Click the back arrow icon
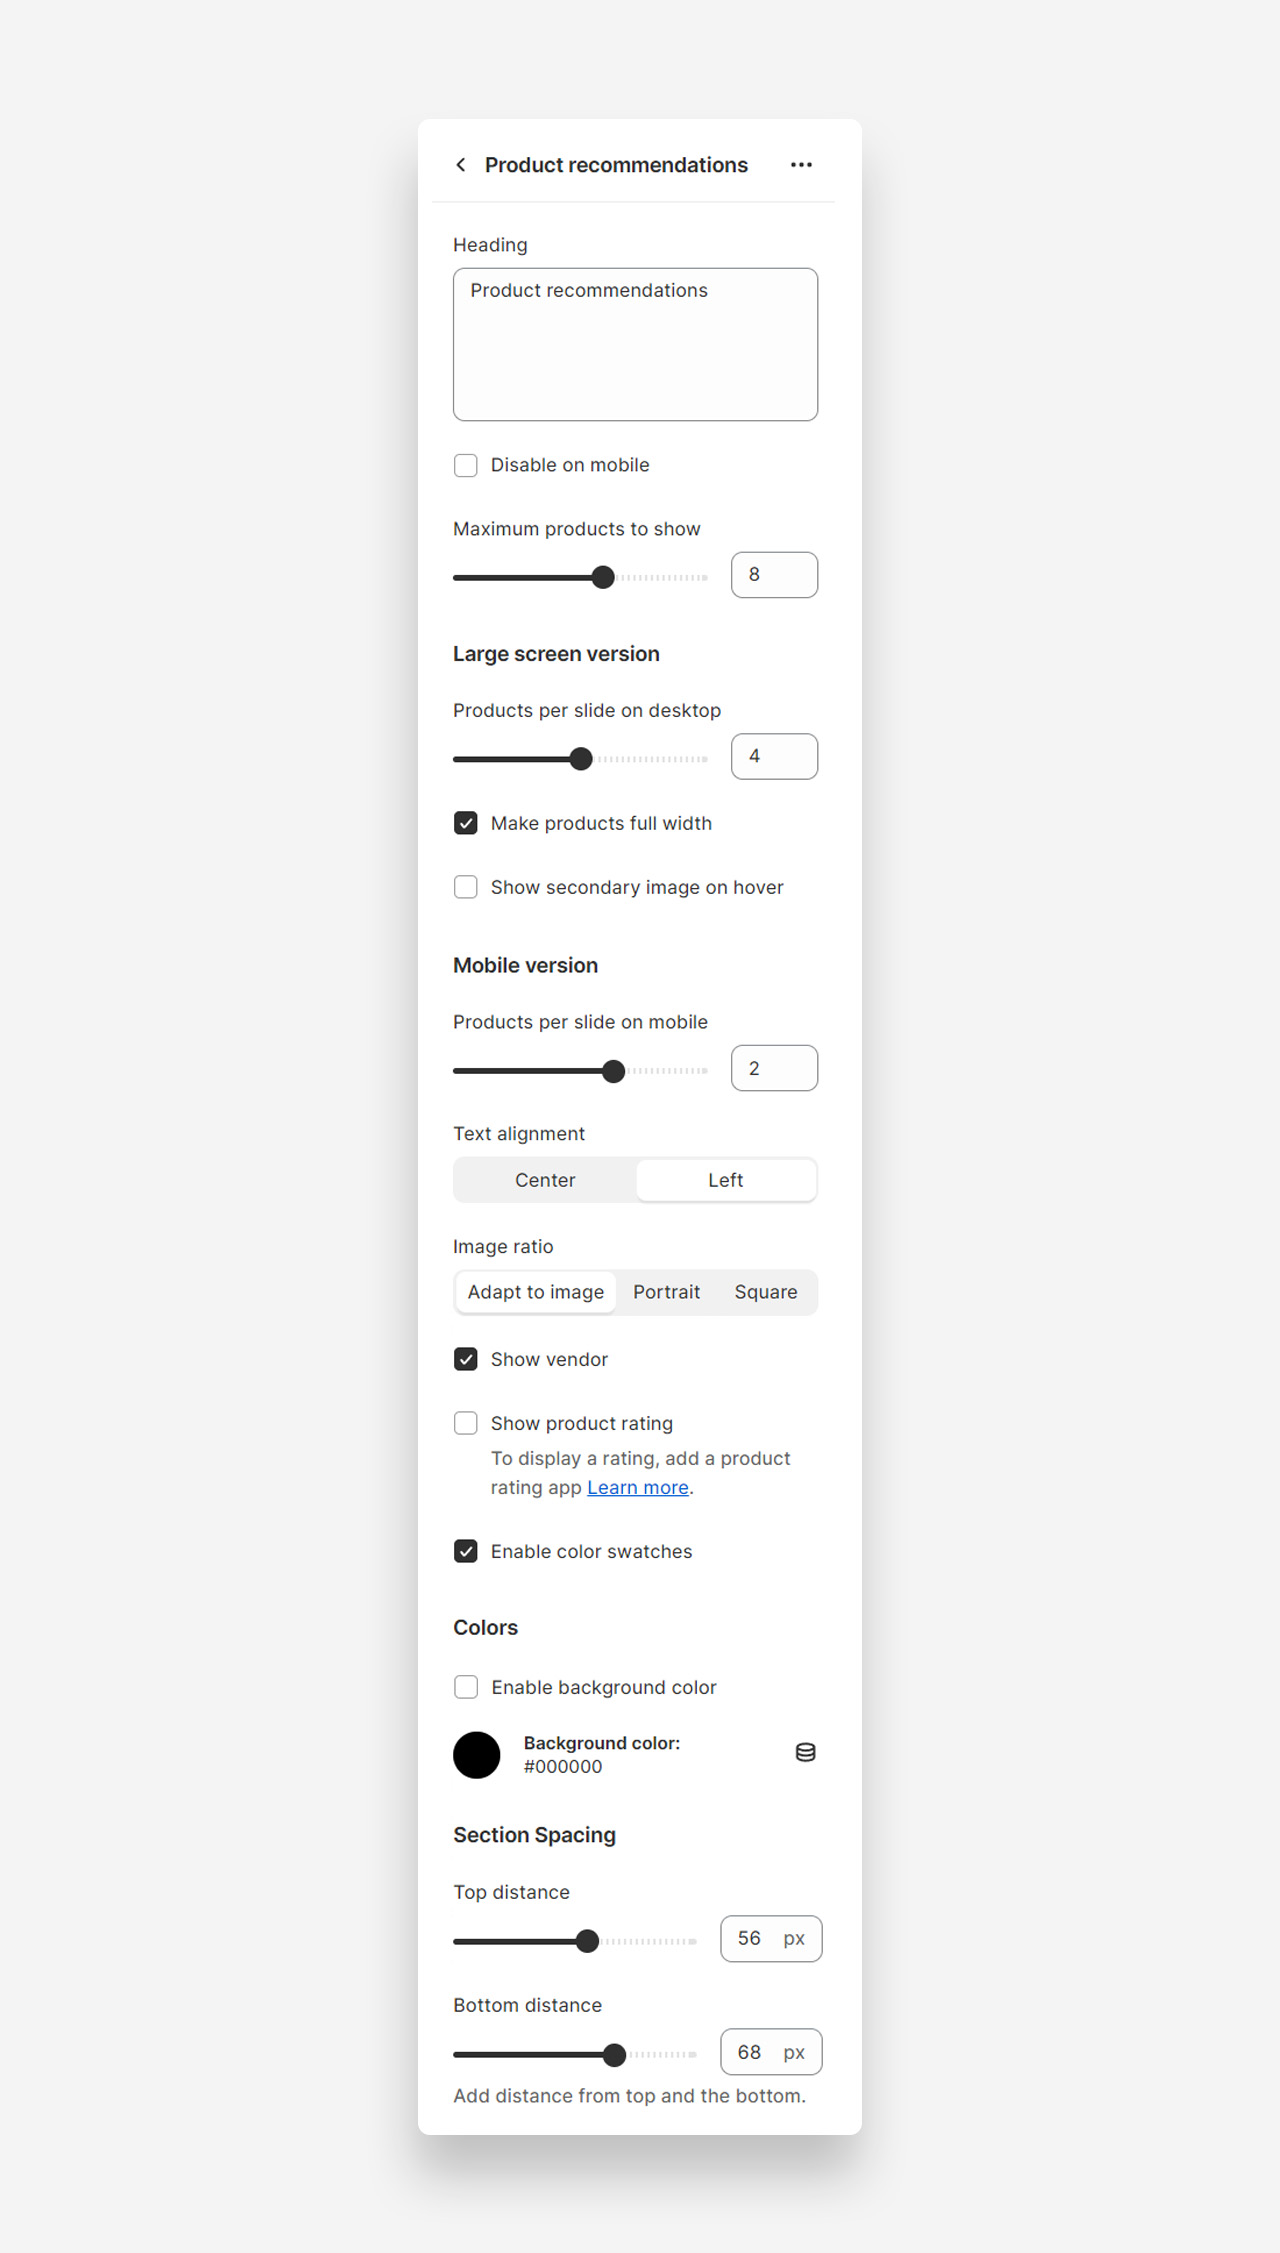The image size is (1280, 2253). click(x=461, y=165)
